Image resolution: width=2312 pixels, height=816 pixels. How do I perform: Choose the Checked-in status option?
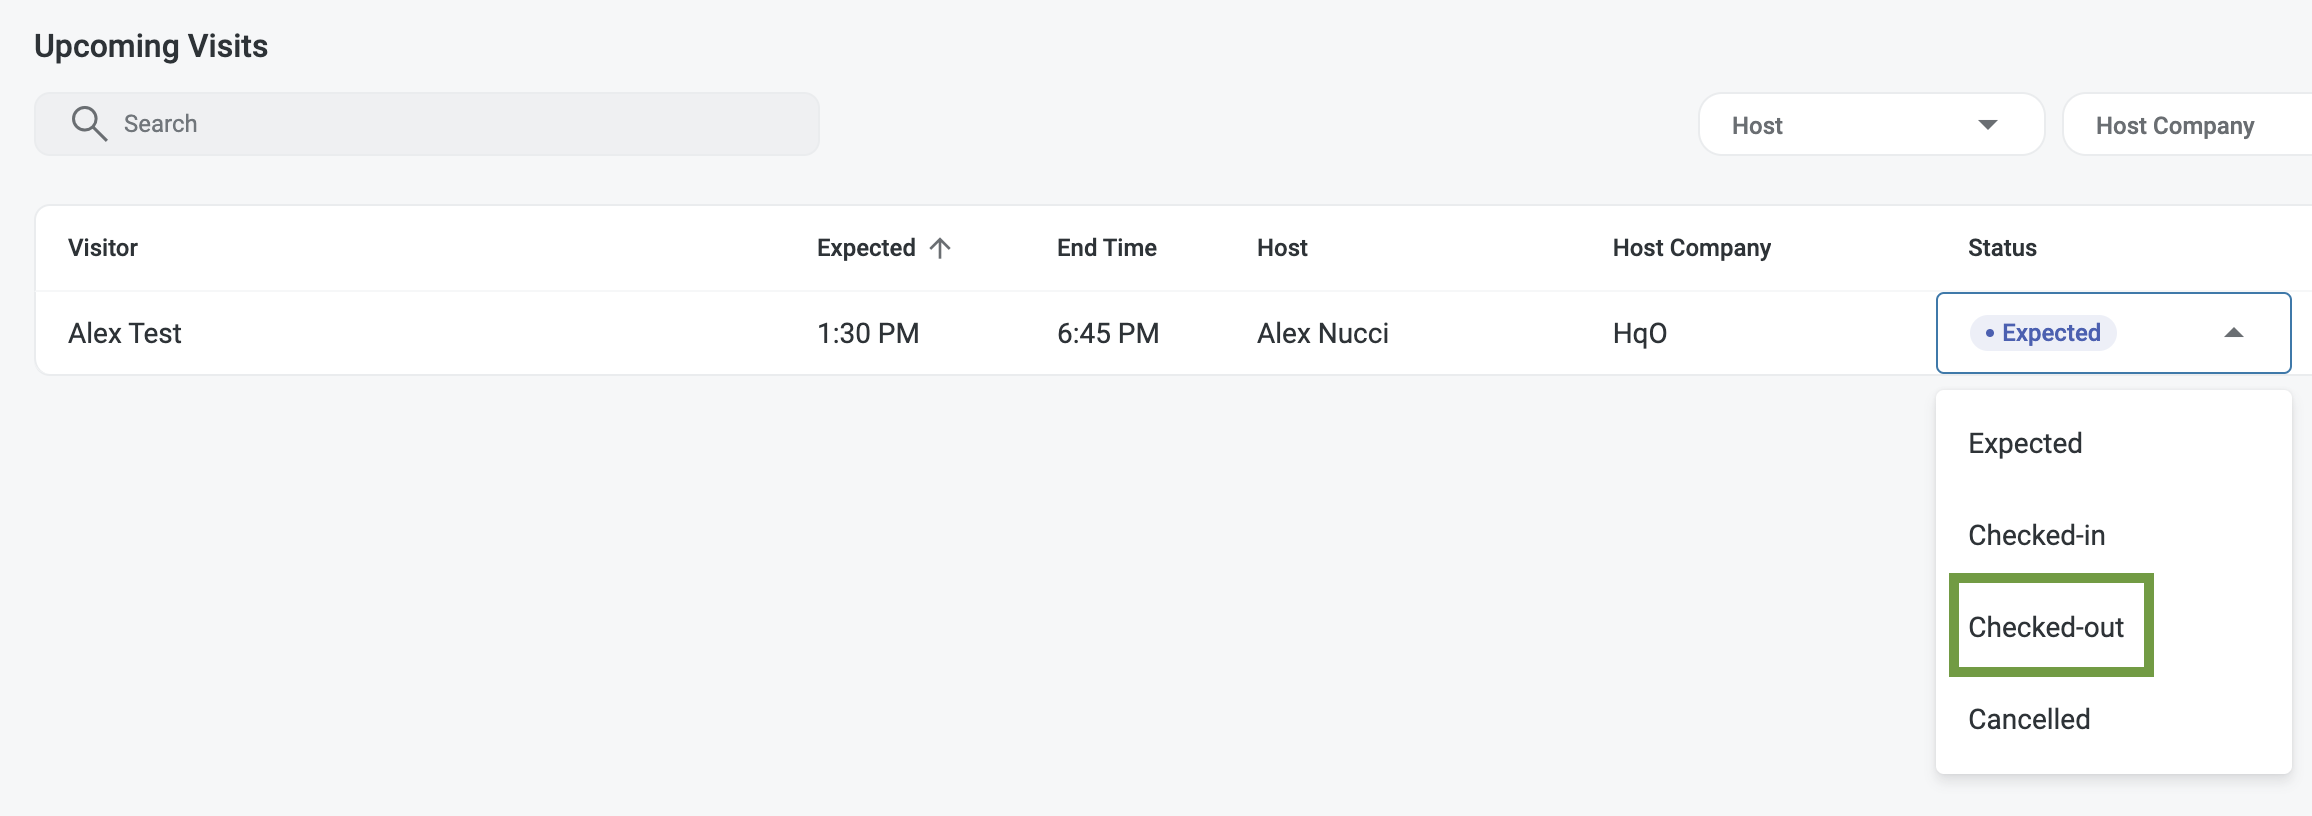(x=2036, y=535)
